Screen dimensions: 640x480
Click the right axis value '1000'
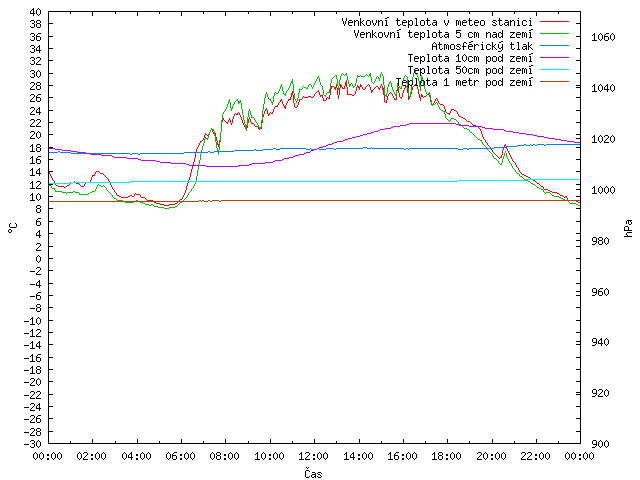pyautogui.click(x=603, y=190)
